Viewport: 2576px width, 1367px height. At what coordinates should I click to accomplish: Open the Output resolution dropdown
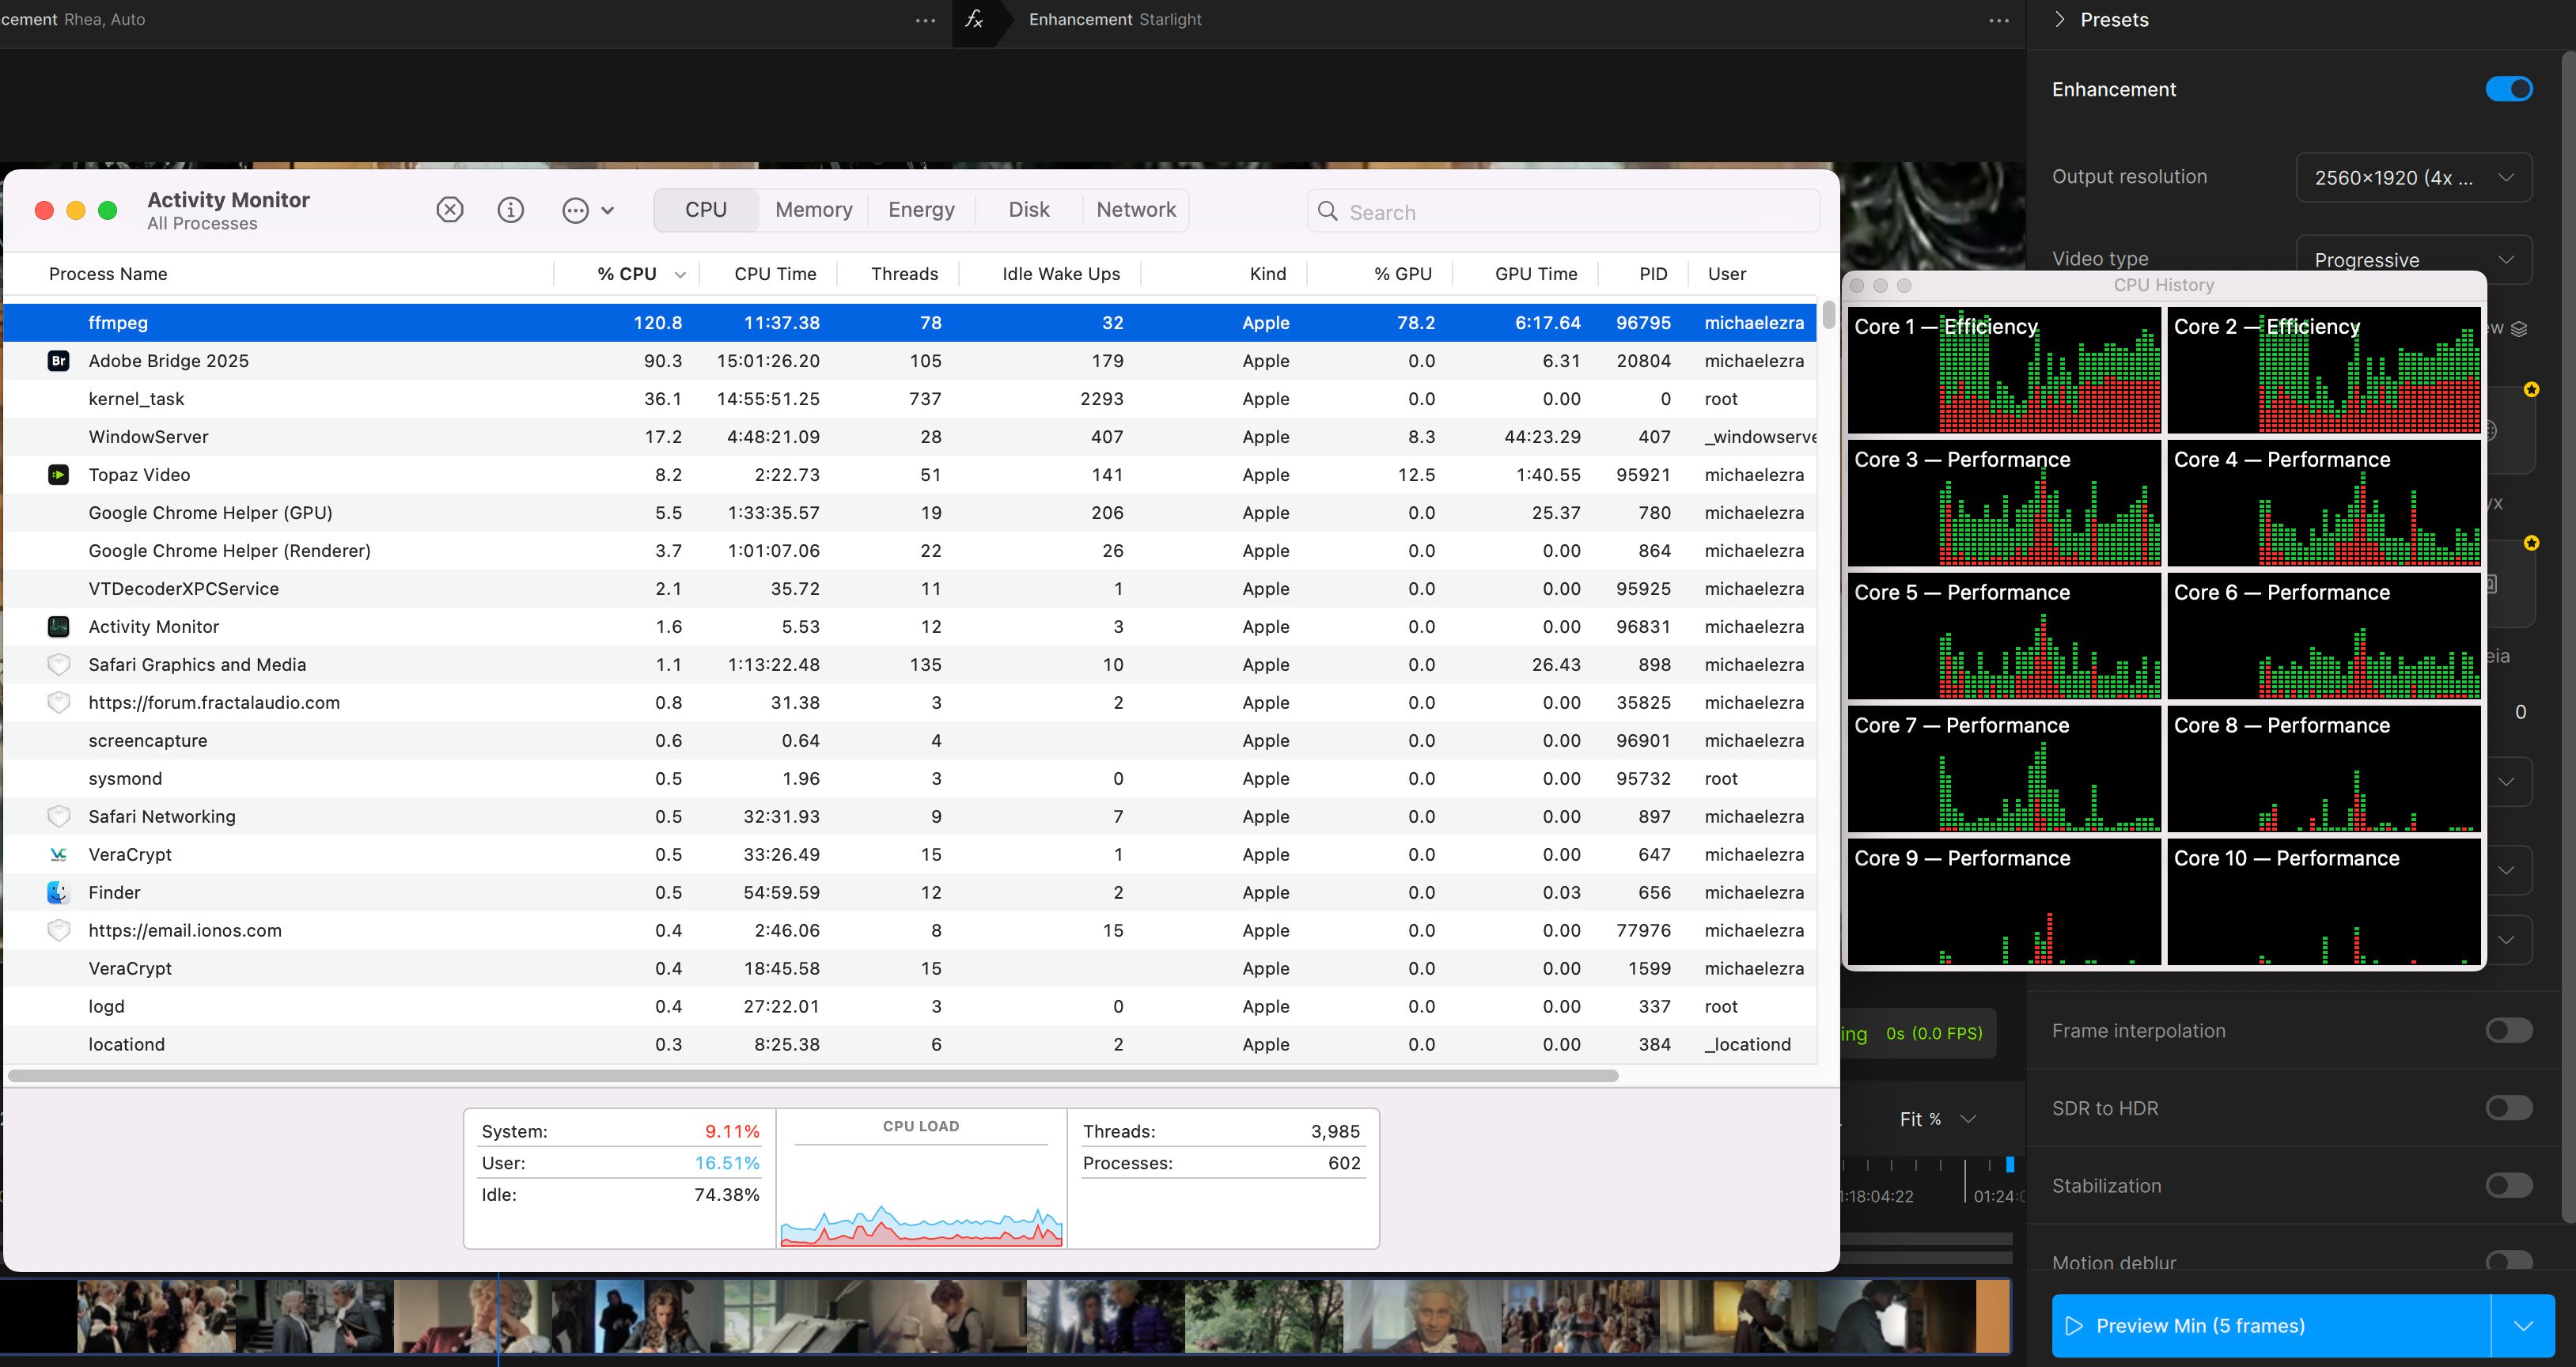[x=2413, y=178]
